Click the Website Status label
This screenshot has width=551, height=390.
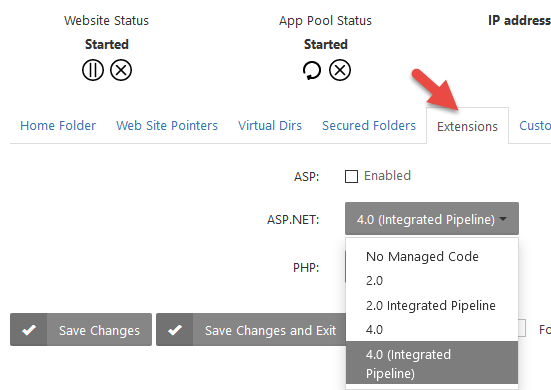tap(106, 21)
